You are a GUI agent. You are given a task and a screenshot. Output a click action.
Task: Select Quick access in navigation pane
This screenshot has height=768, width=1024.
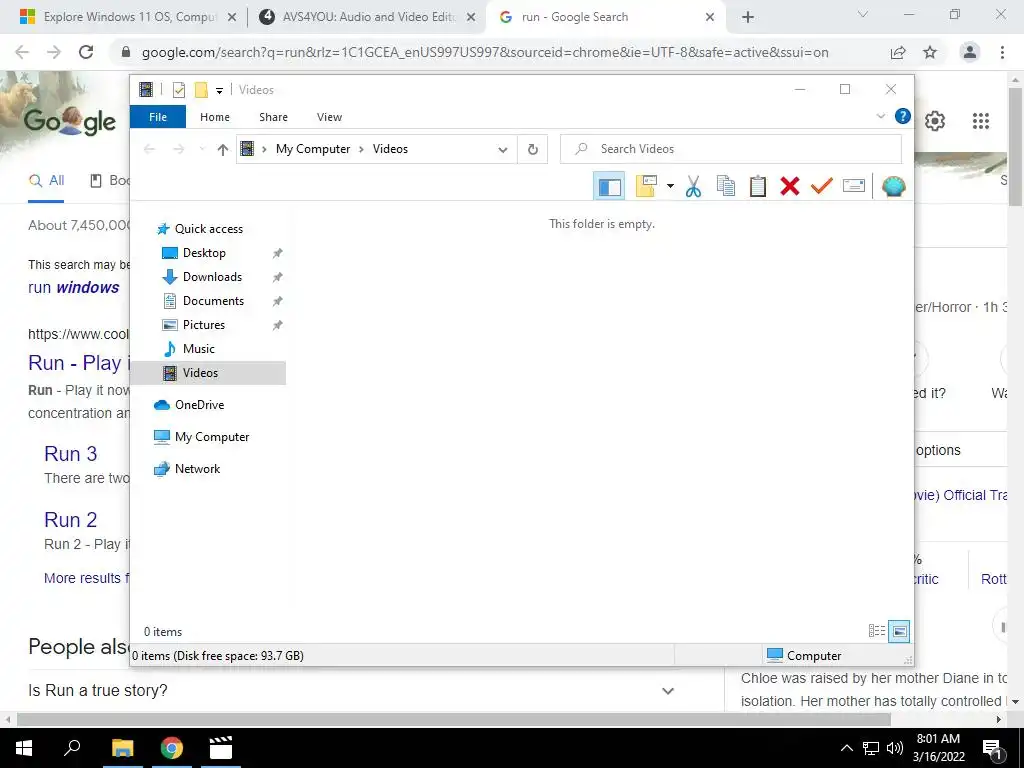(208, 229)
